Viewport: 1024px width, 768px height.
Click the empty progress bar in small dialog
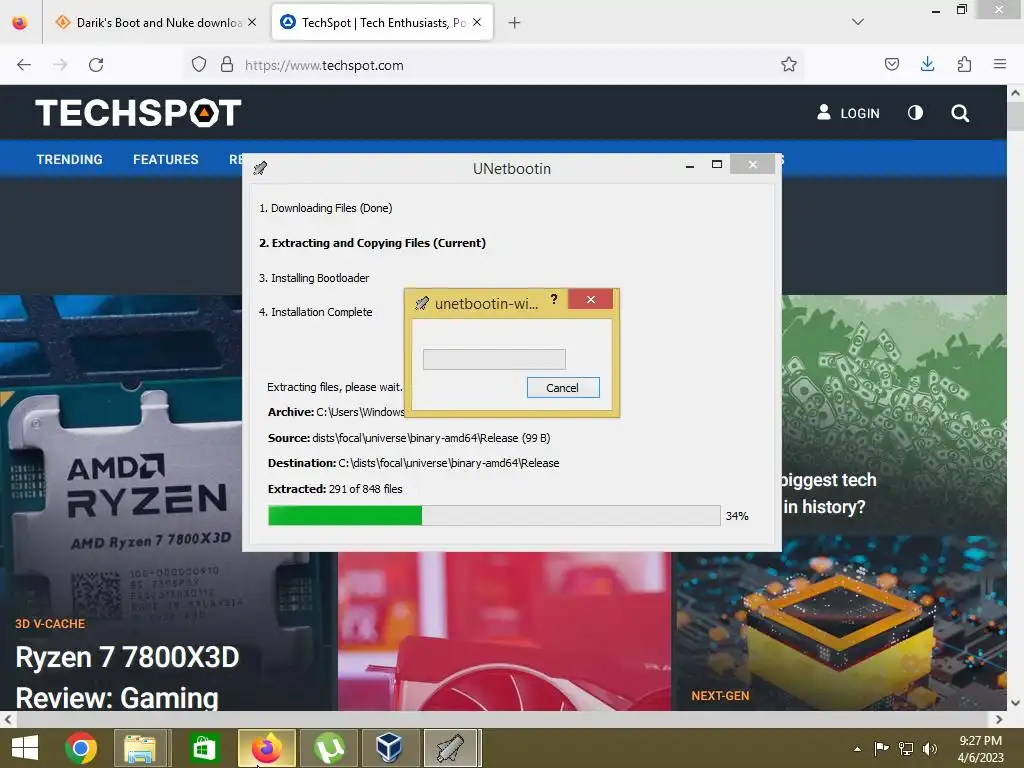494,359
